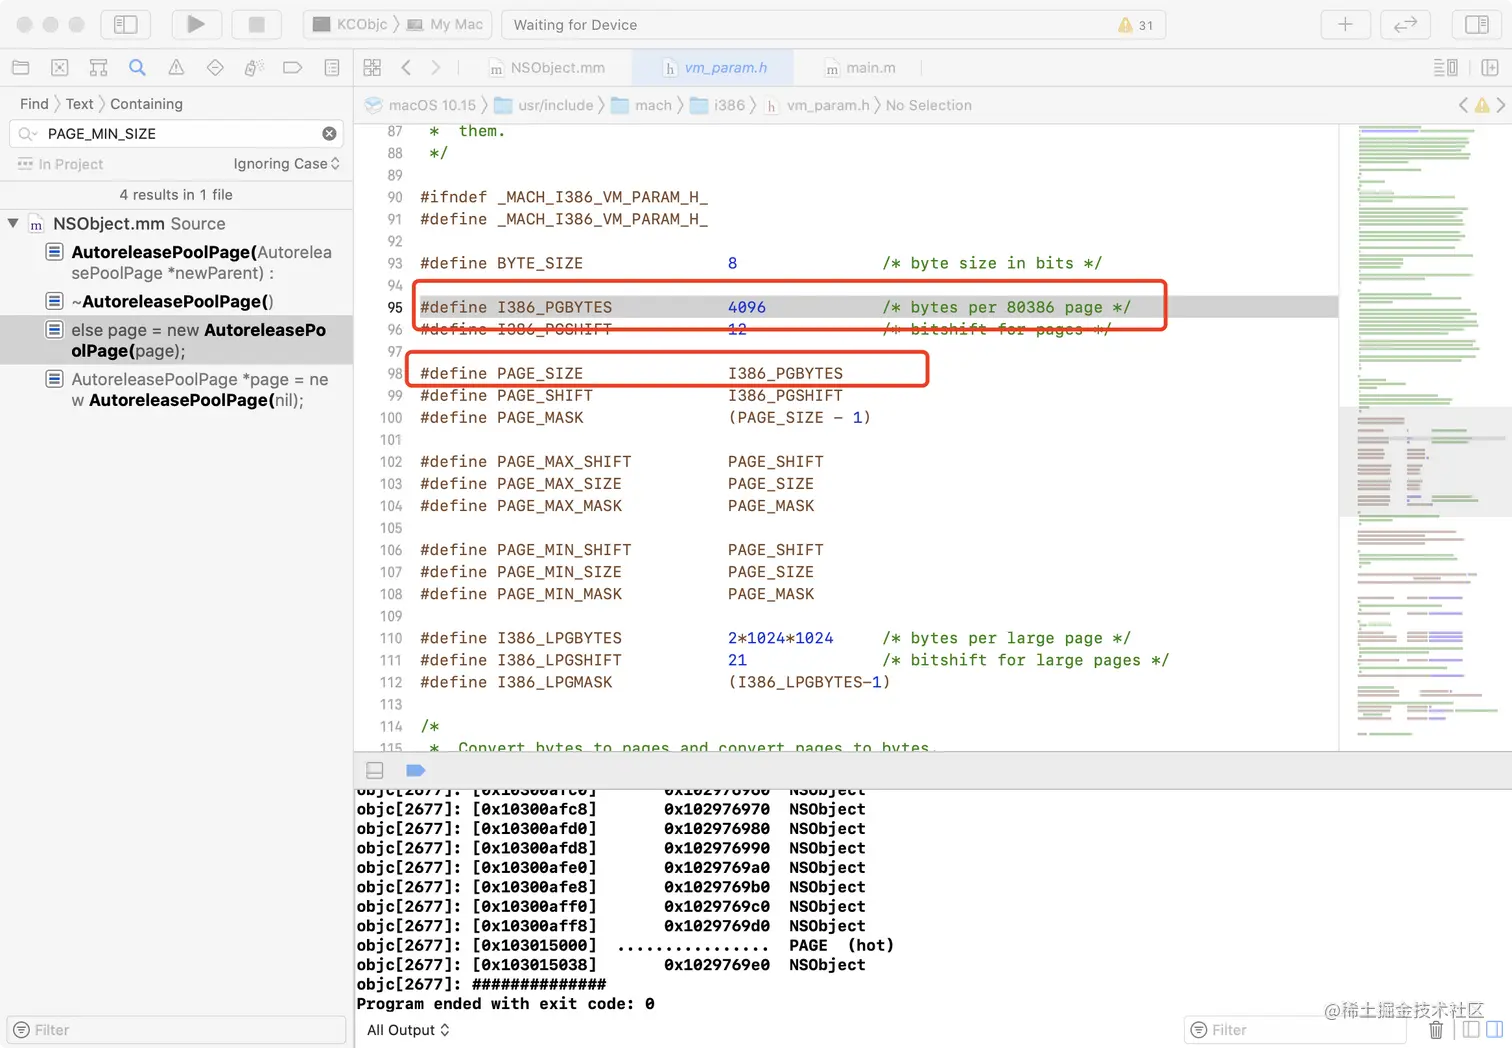Clear the console with the trash icon
Image resolution: width=1512 pixels, height=1048 pixels.
1436,1030
